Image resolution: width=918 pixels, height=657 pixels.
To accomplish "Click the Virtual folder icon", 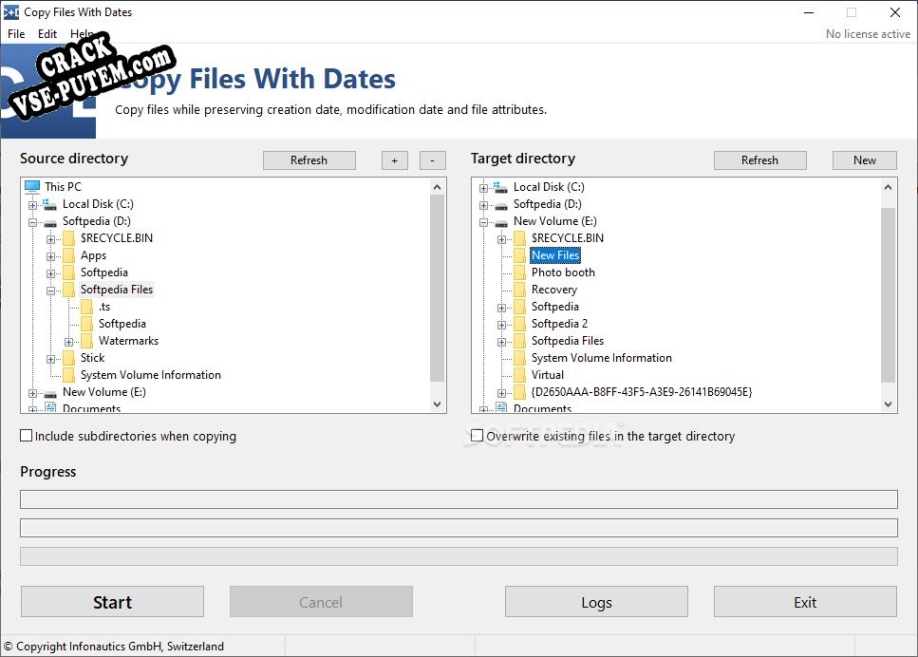I will (x=519, y=375).
